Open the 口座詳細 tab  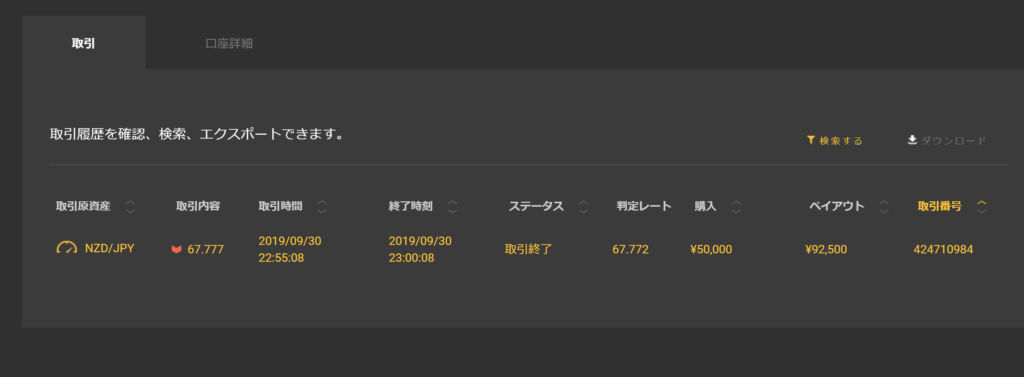pyautogui.click(x=229, y=44)
